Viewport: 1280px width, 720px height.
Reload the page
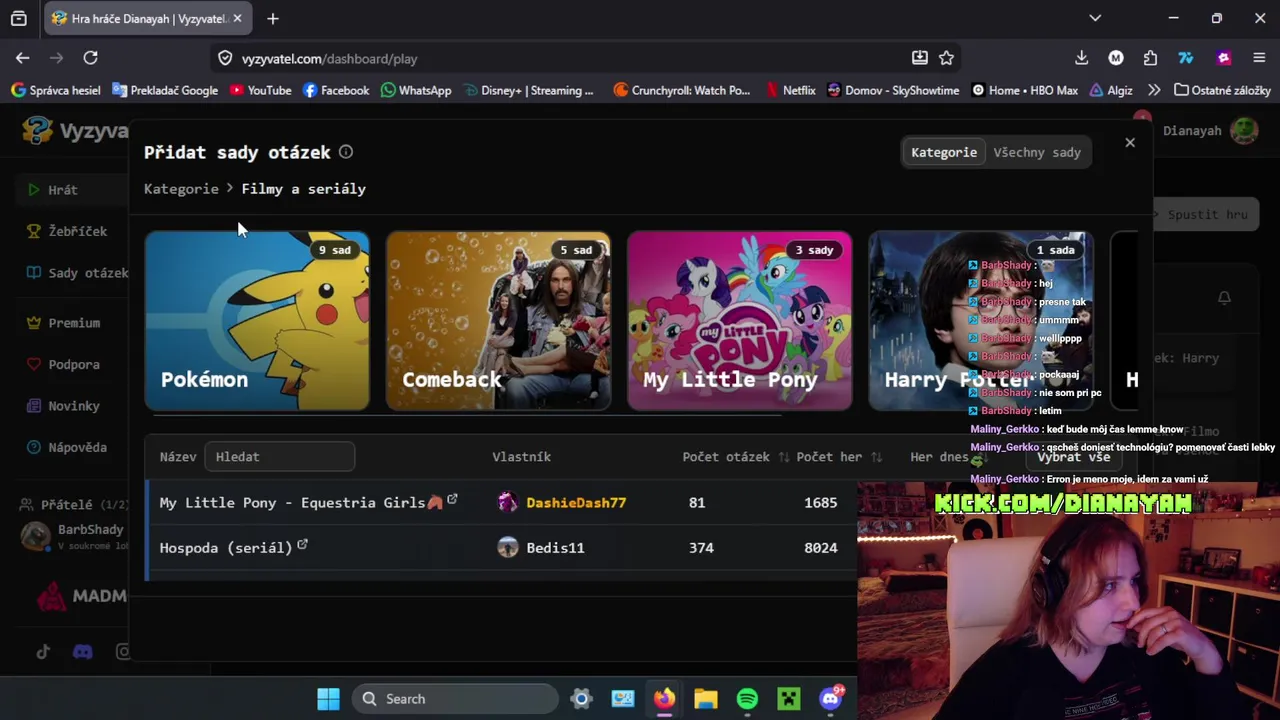(x=90, y=58)
